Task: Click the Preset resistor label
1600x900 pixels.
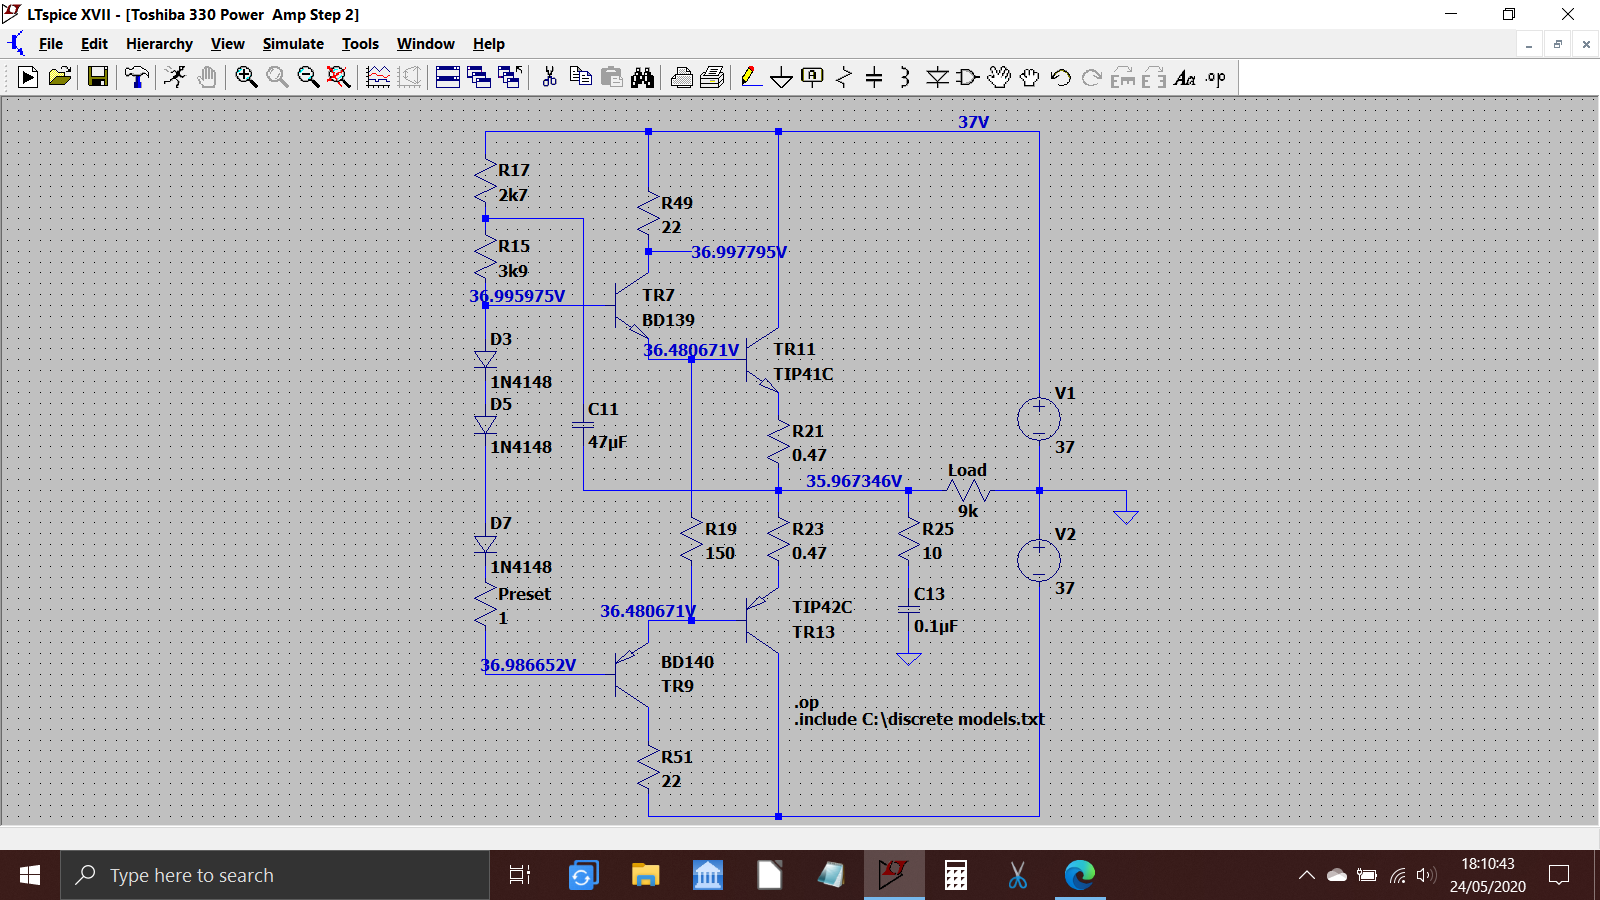Action: point(524,594)
